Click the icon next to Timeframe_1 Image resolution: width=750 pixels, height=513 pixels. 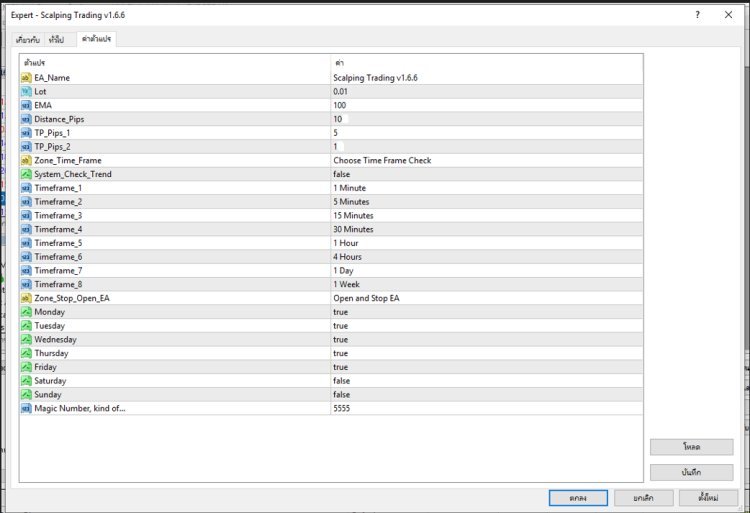point(26,188)
